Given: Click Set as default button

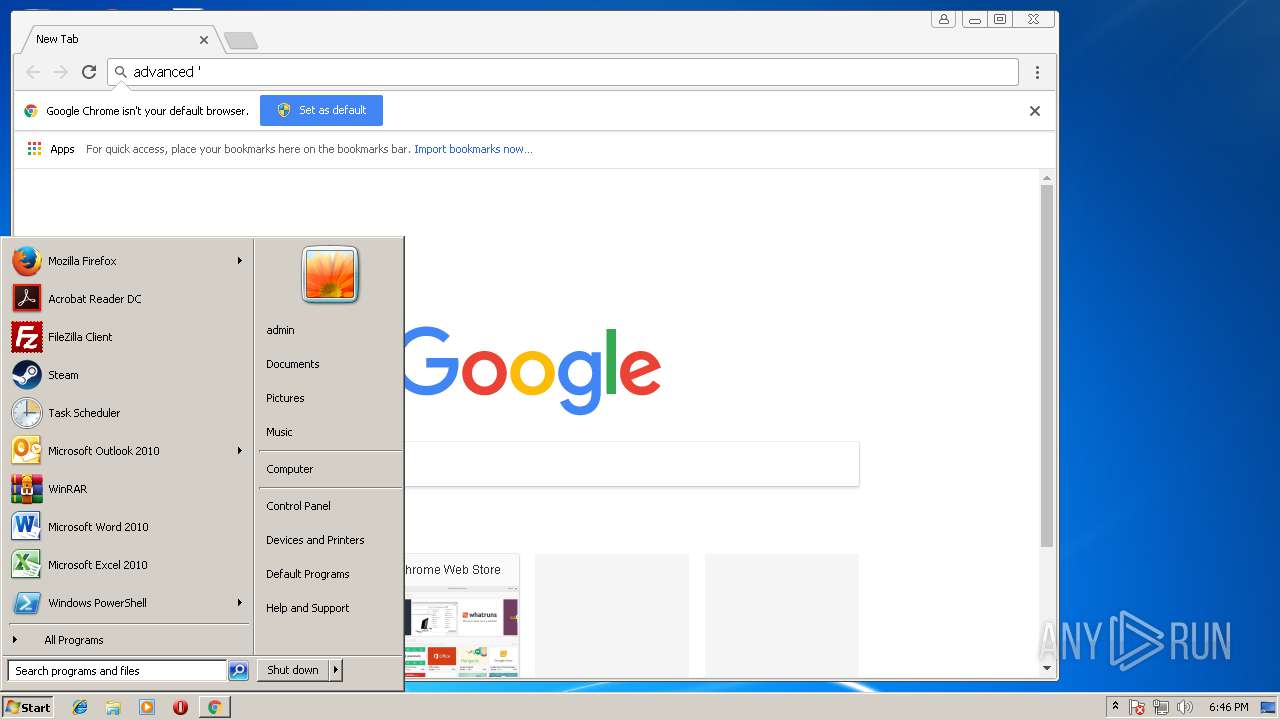Looking at the screenshot, I should point(321,110).
